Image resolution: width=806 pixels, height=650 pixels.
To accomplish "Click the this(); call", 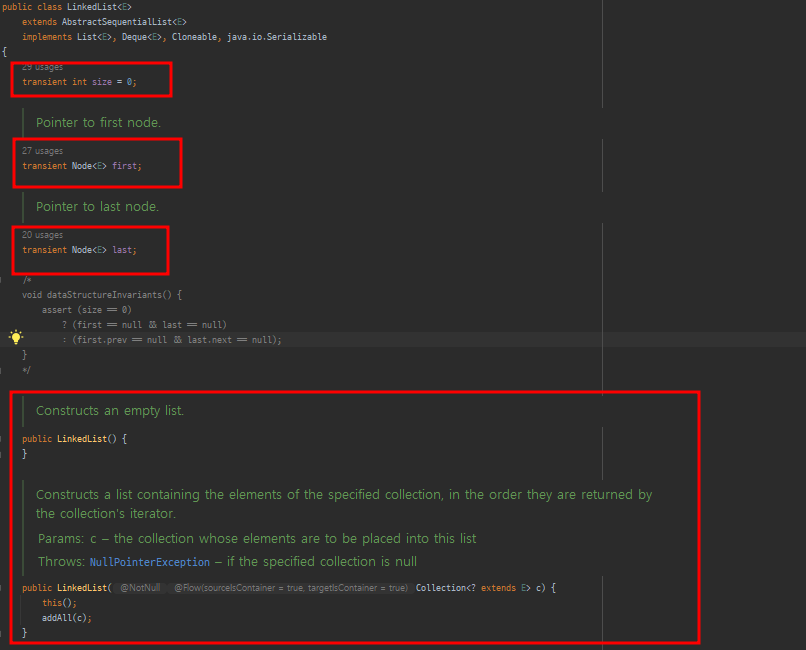I will (59, 603).
